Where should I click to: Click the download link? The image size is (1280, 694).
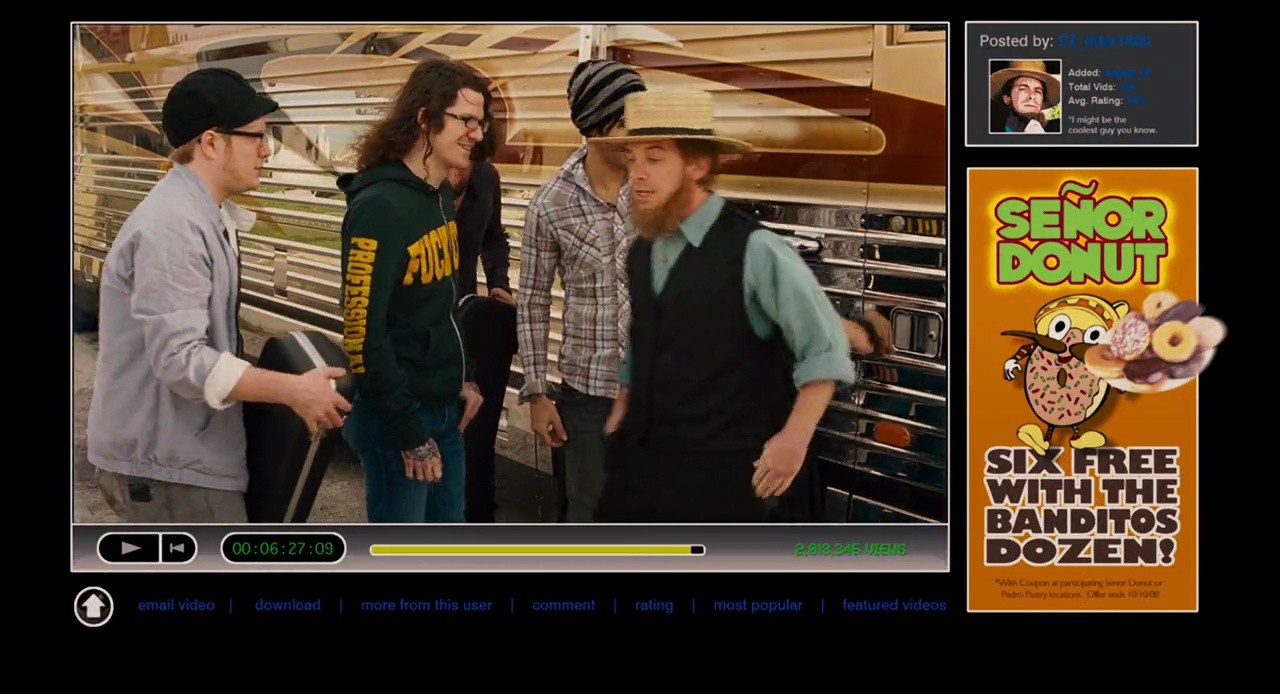coord(287,605)
